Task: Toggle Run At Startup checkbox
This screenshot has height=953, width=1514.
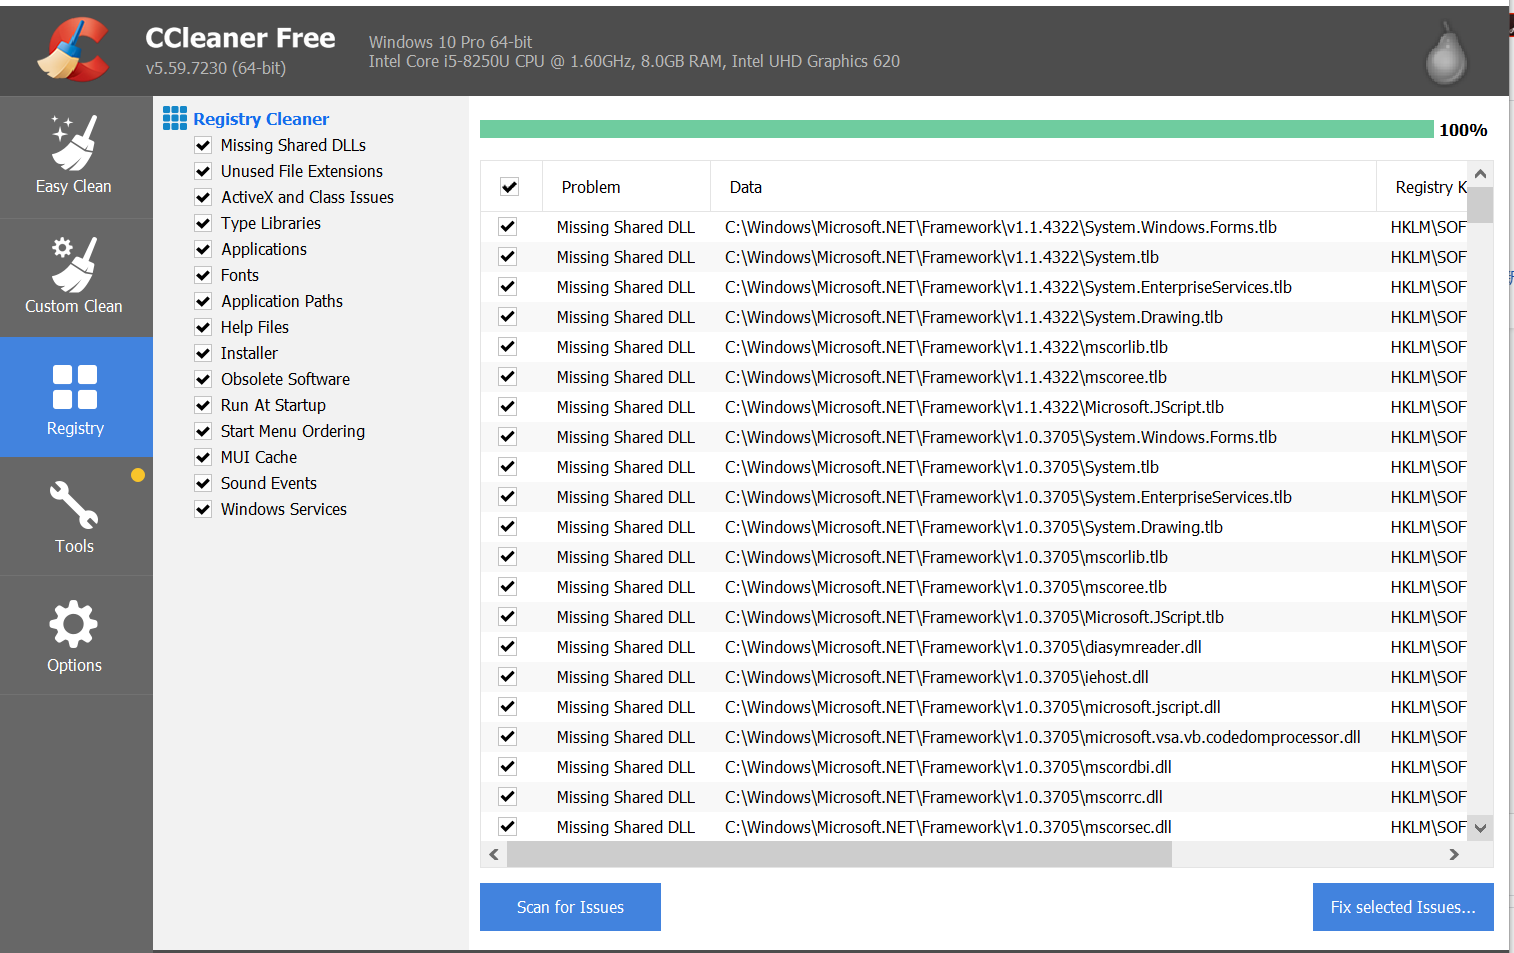Action: point(203,405)
